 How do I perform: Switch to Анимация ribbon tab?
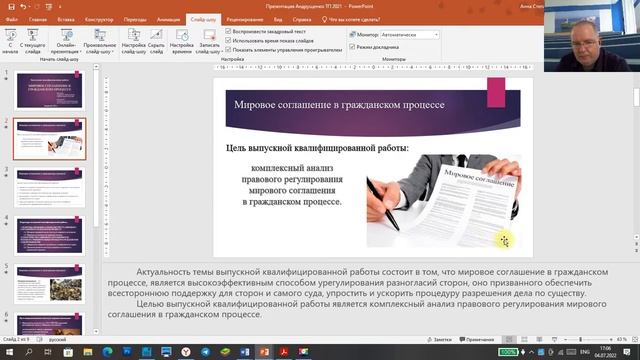[x=168, y=19]
